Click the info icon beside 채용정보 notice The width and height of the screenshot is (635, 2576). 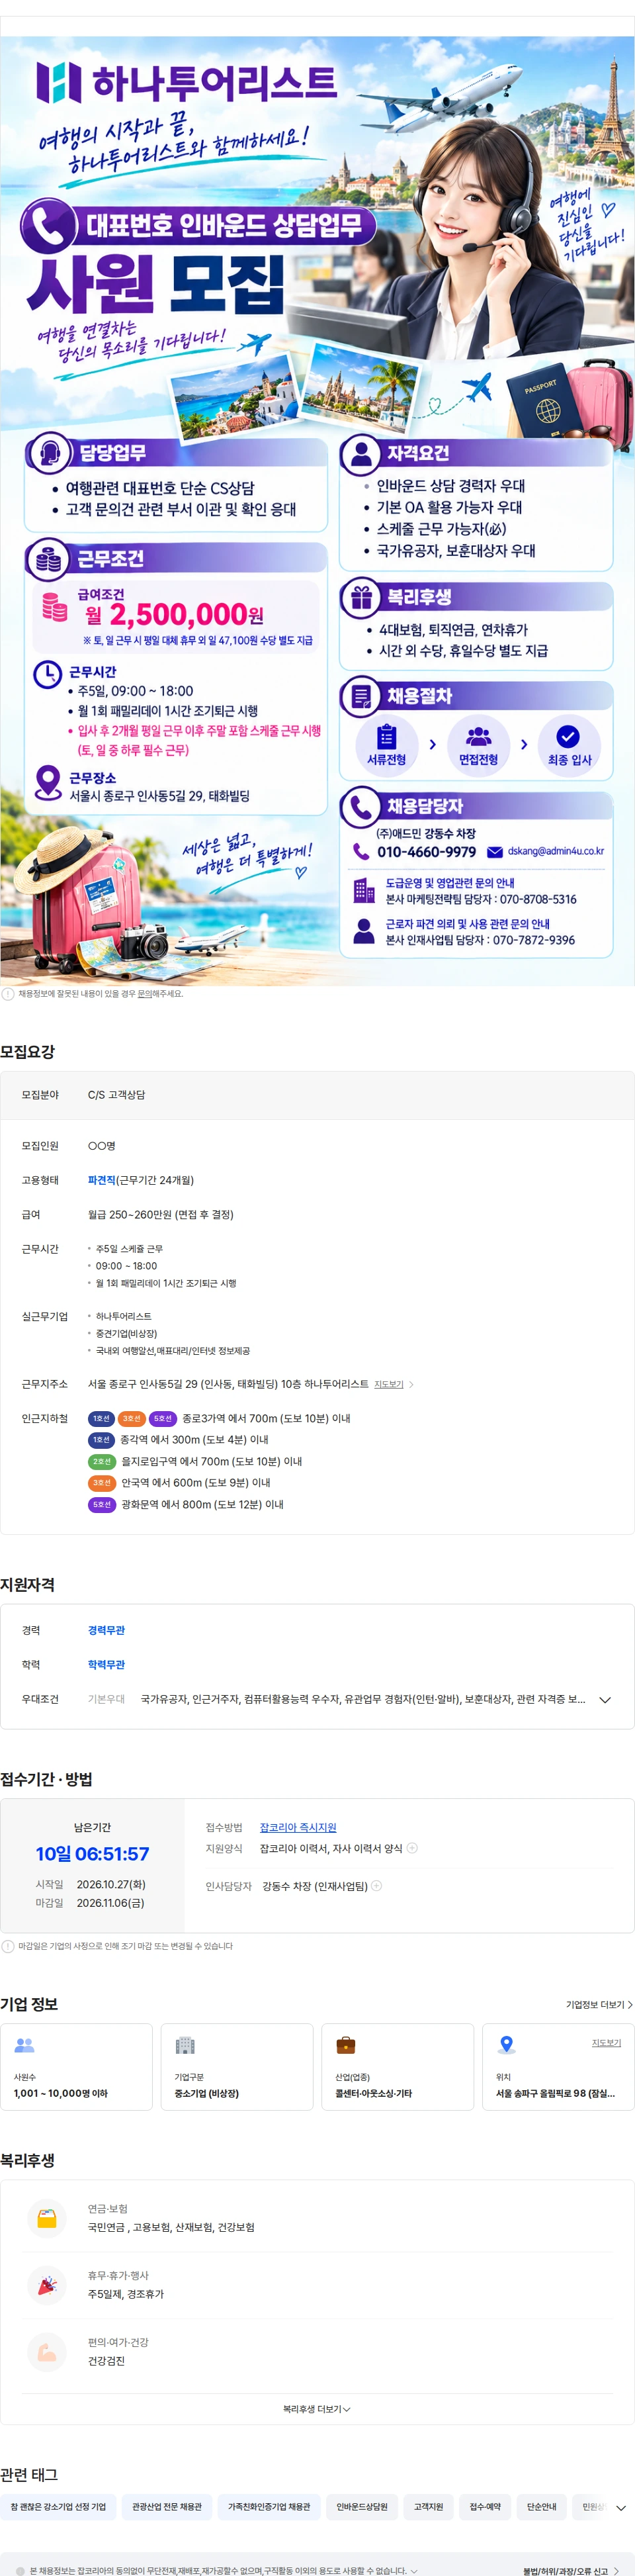(8, 994)
